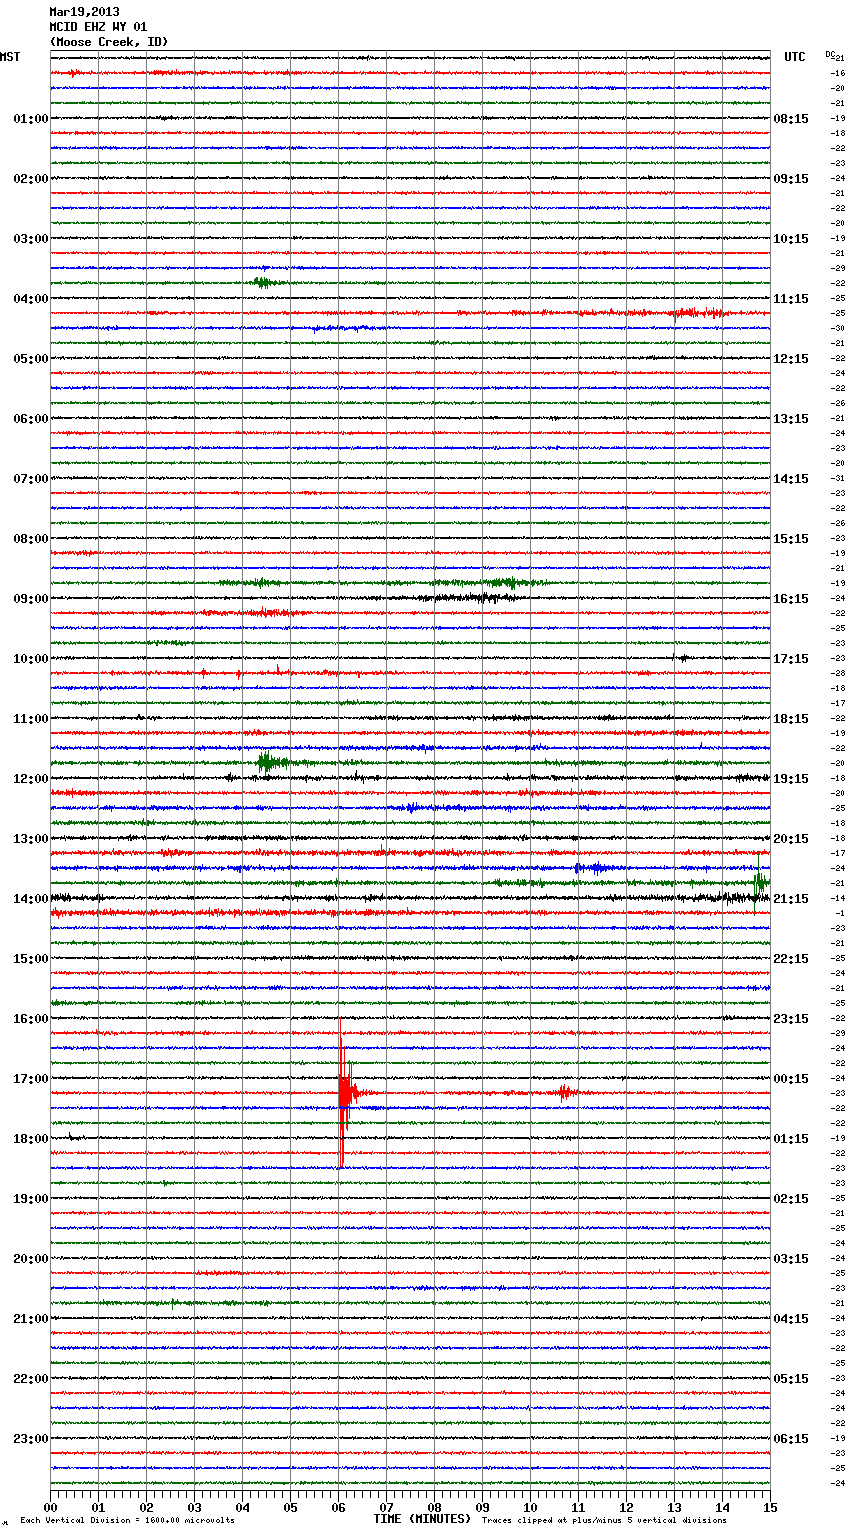This screenshot has width=850, height=1534.
Task: Click the 06 minute tick label on bottom axis
Action: pos(338,1508)
